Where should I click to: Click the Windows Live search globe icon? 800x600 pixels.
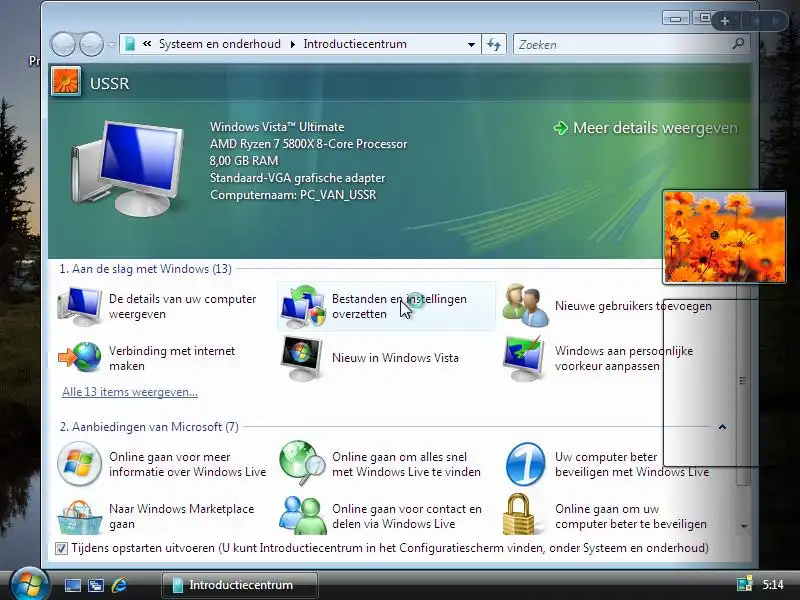point(302,463)
